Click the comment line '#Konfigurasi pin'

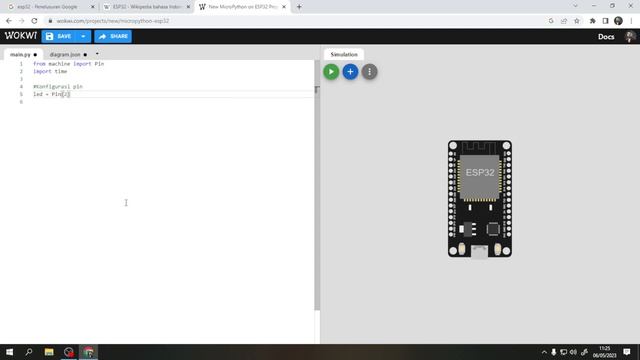click(58, 87)
